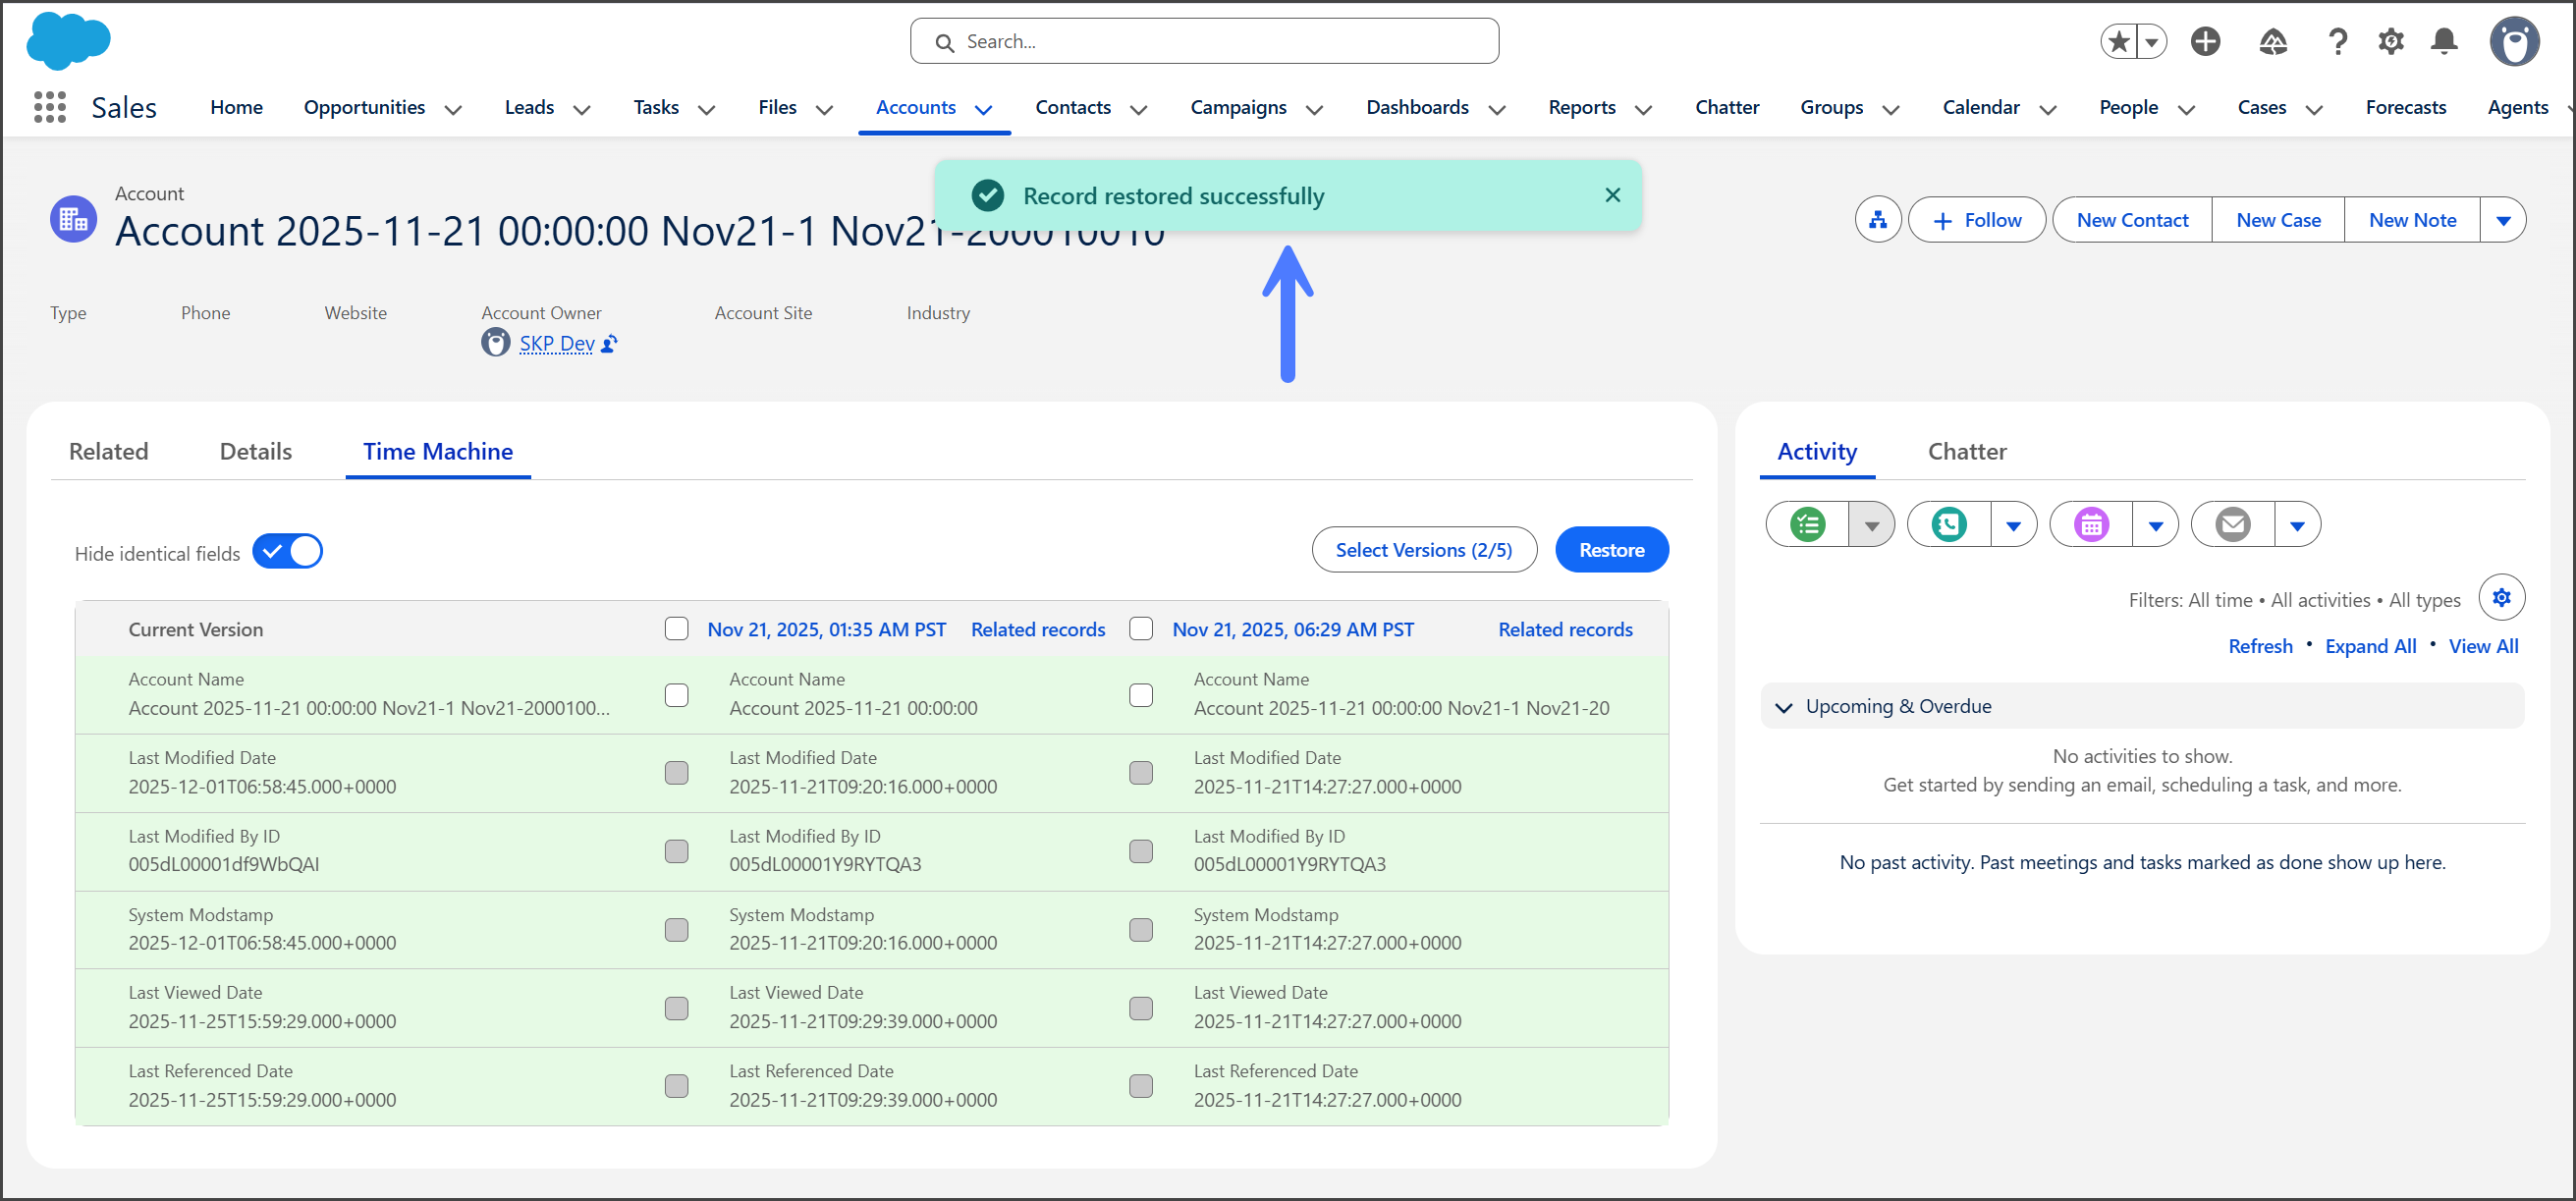Collapse Upcoming & Overdue section
The width and height of the screenshot is (2576, 1201).
tap(1784, 707)
